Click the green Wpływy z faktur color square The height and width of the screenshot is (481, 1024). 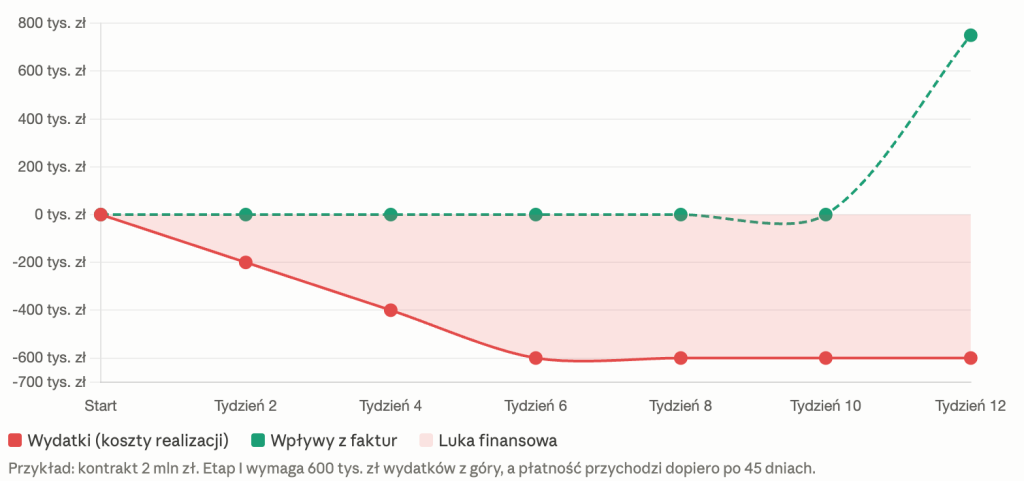click(258, 440)
